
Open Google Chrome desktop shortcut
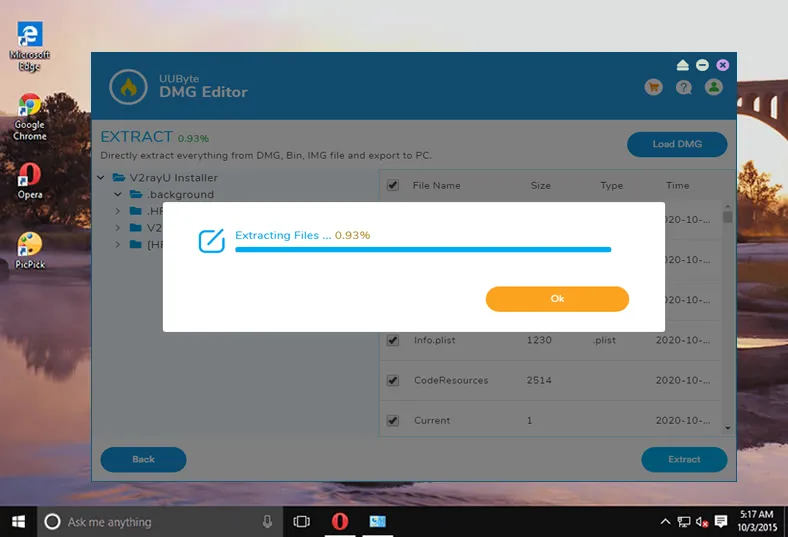(x=30, y=117)
